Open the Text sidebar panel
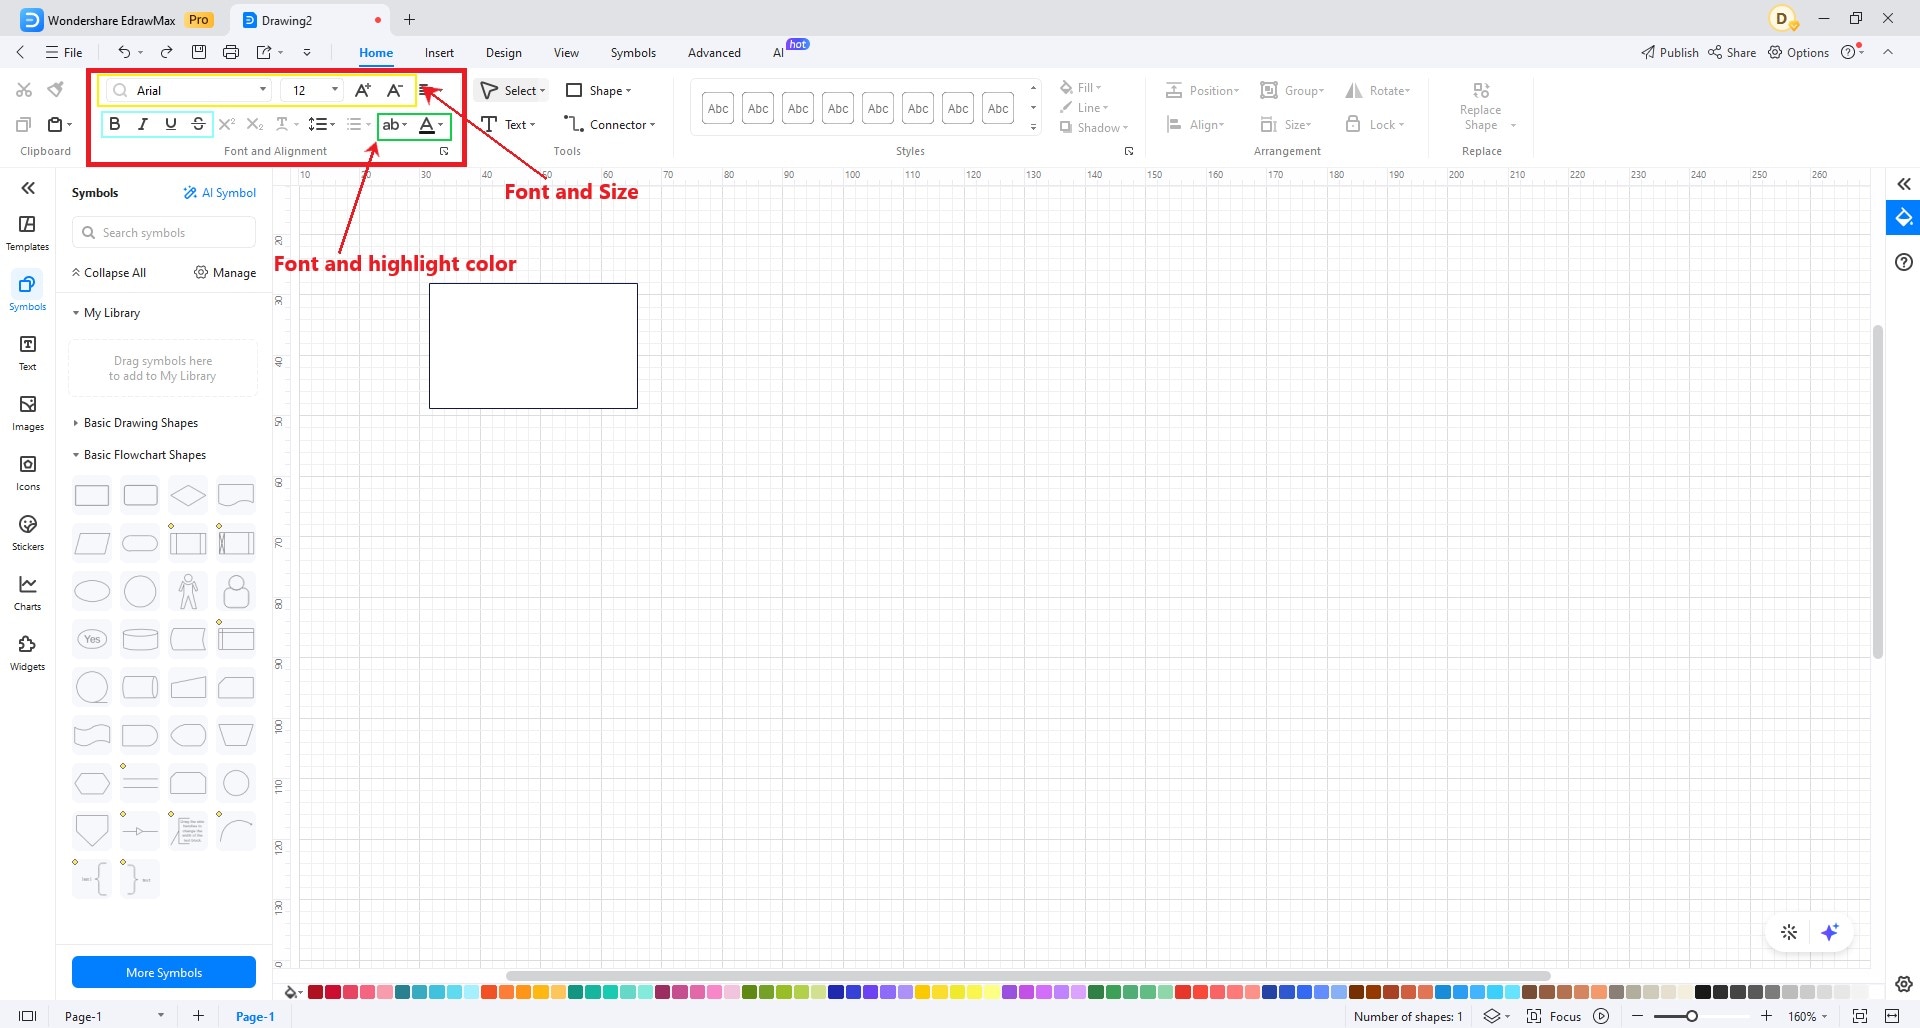 27,352
